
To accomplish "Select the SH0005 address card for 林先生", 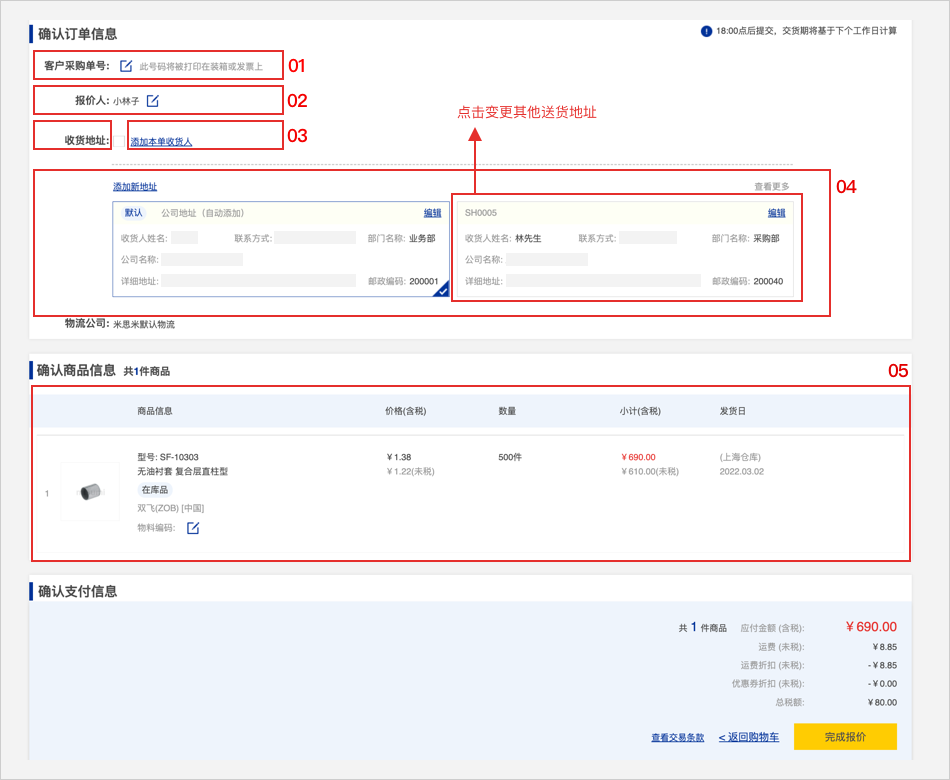I will tap(625, 260).
